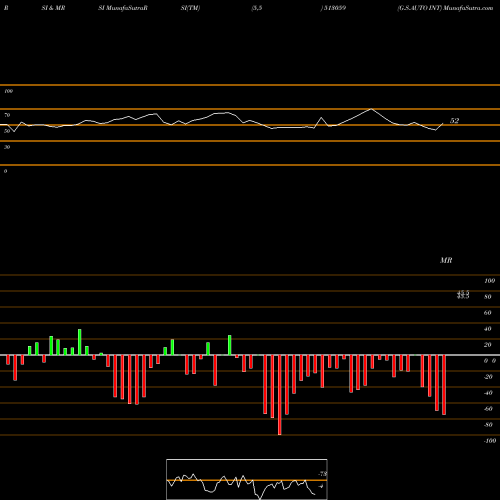Click the -73 label inside mini chart
Viewport: 500px width, 500px height.
[323, 474]
